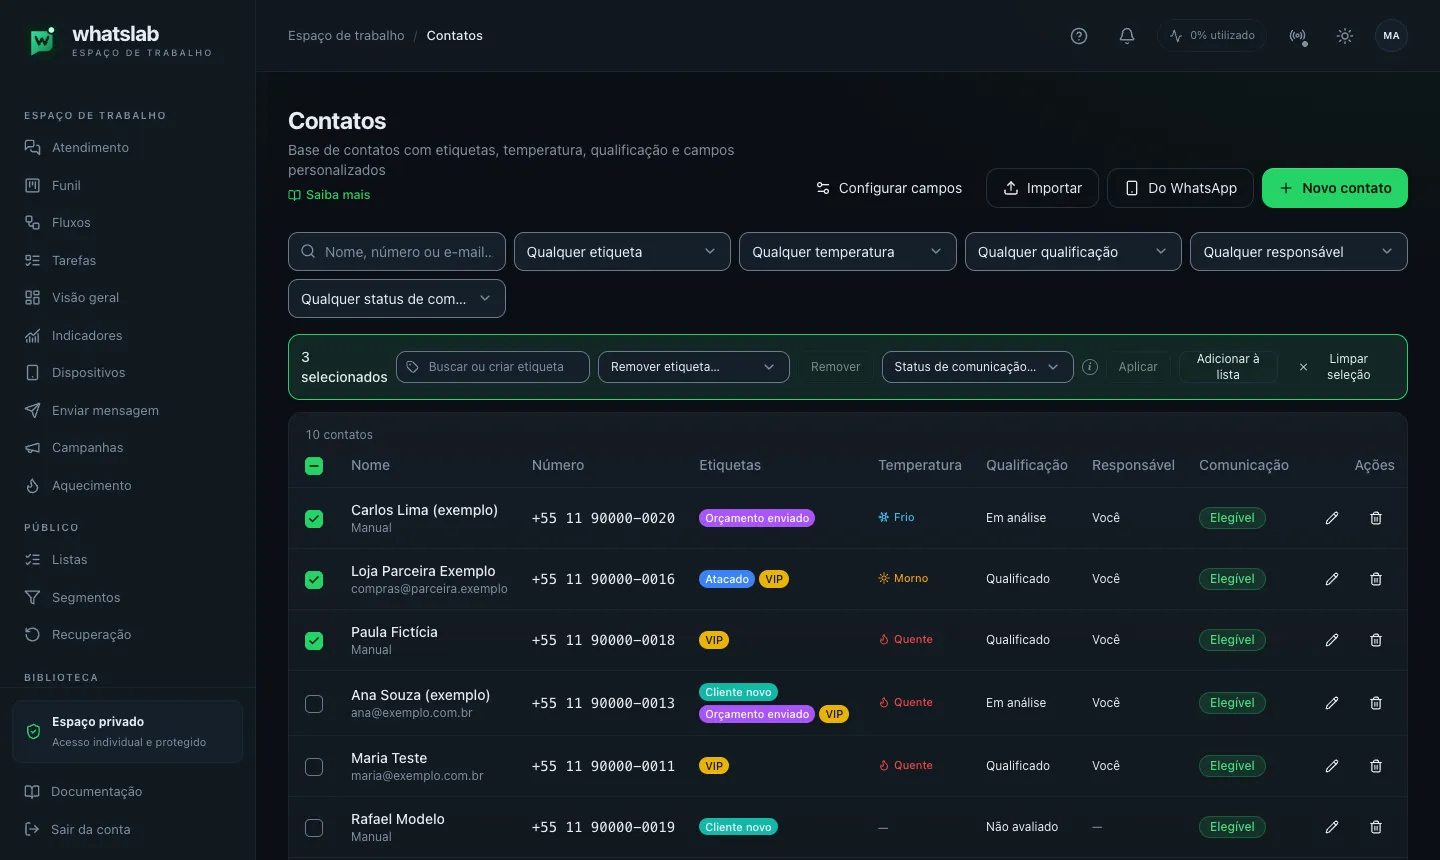Open the Qualquer qualificação filter dropdown
This screenshot has height=860, width=1440.
tap(1073, 252)
